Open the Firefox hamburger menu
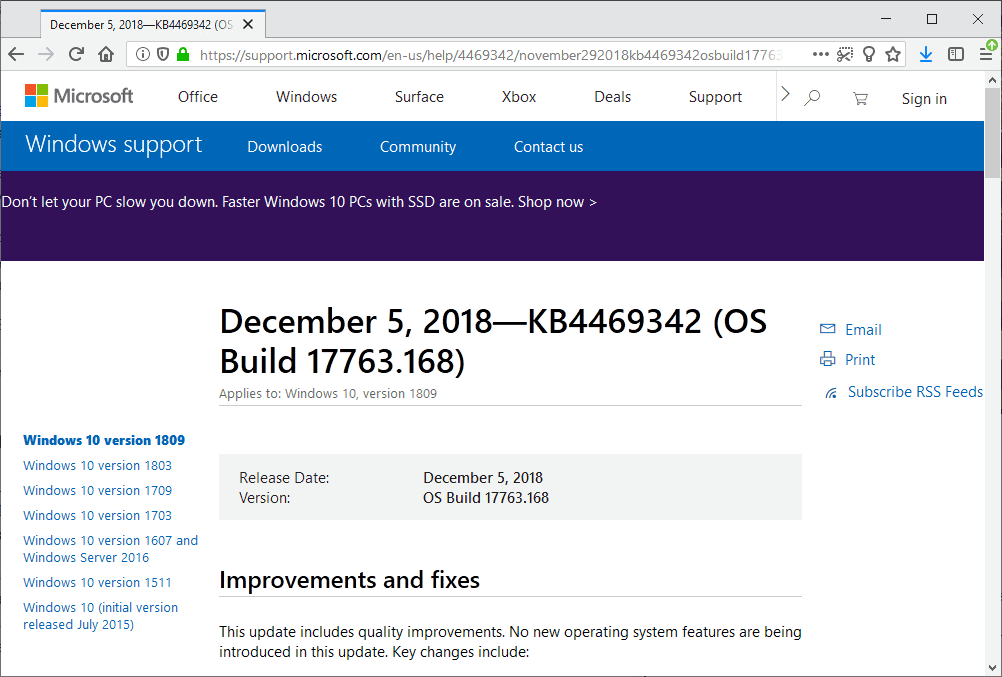The height and width of the screenshot is (677, 1002). point(986,54)
